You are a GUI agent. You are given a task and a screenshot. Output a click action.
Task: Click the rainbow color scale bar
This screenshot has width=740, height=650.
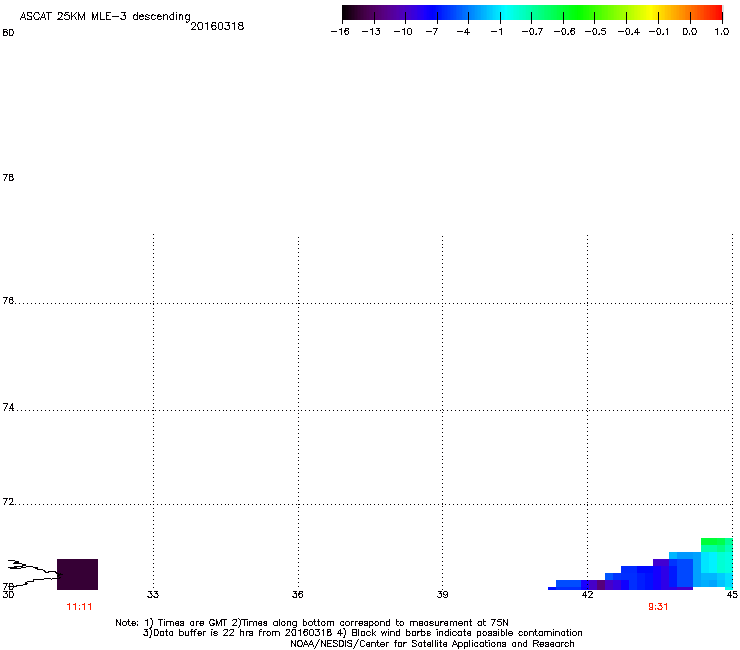[532, 13]
